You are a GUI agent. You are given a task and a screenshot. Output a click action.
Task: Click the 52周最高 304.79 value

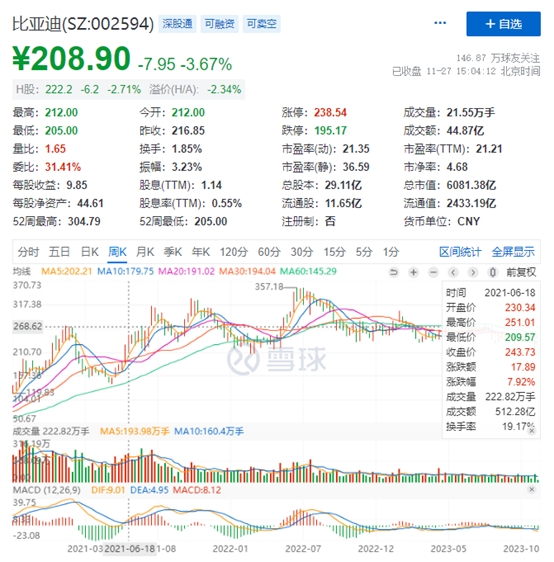tap(84, 222)
